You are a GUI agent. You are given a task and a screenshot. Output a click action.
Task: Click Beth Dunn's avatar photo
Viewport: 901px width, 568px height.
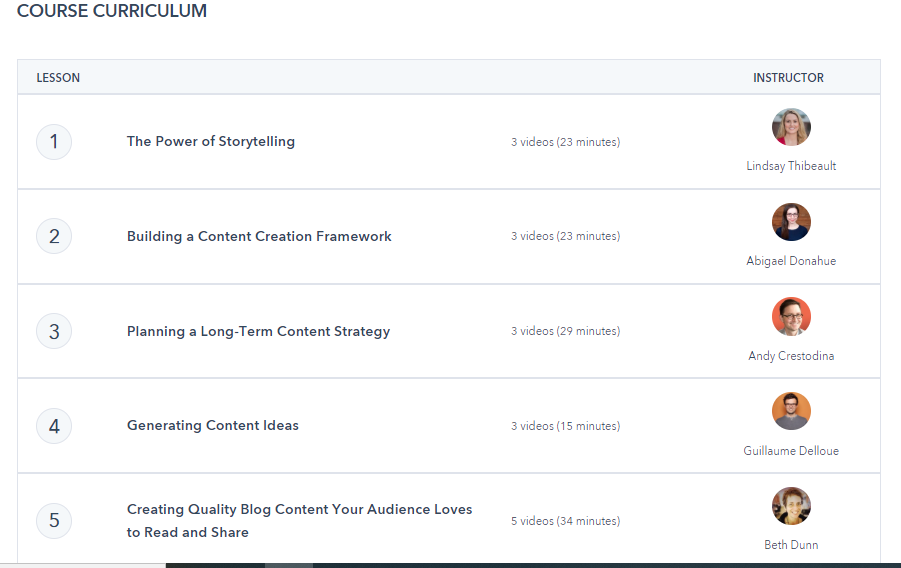click(791, 506)
